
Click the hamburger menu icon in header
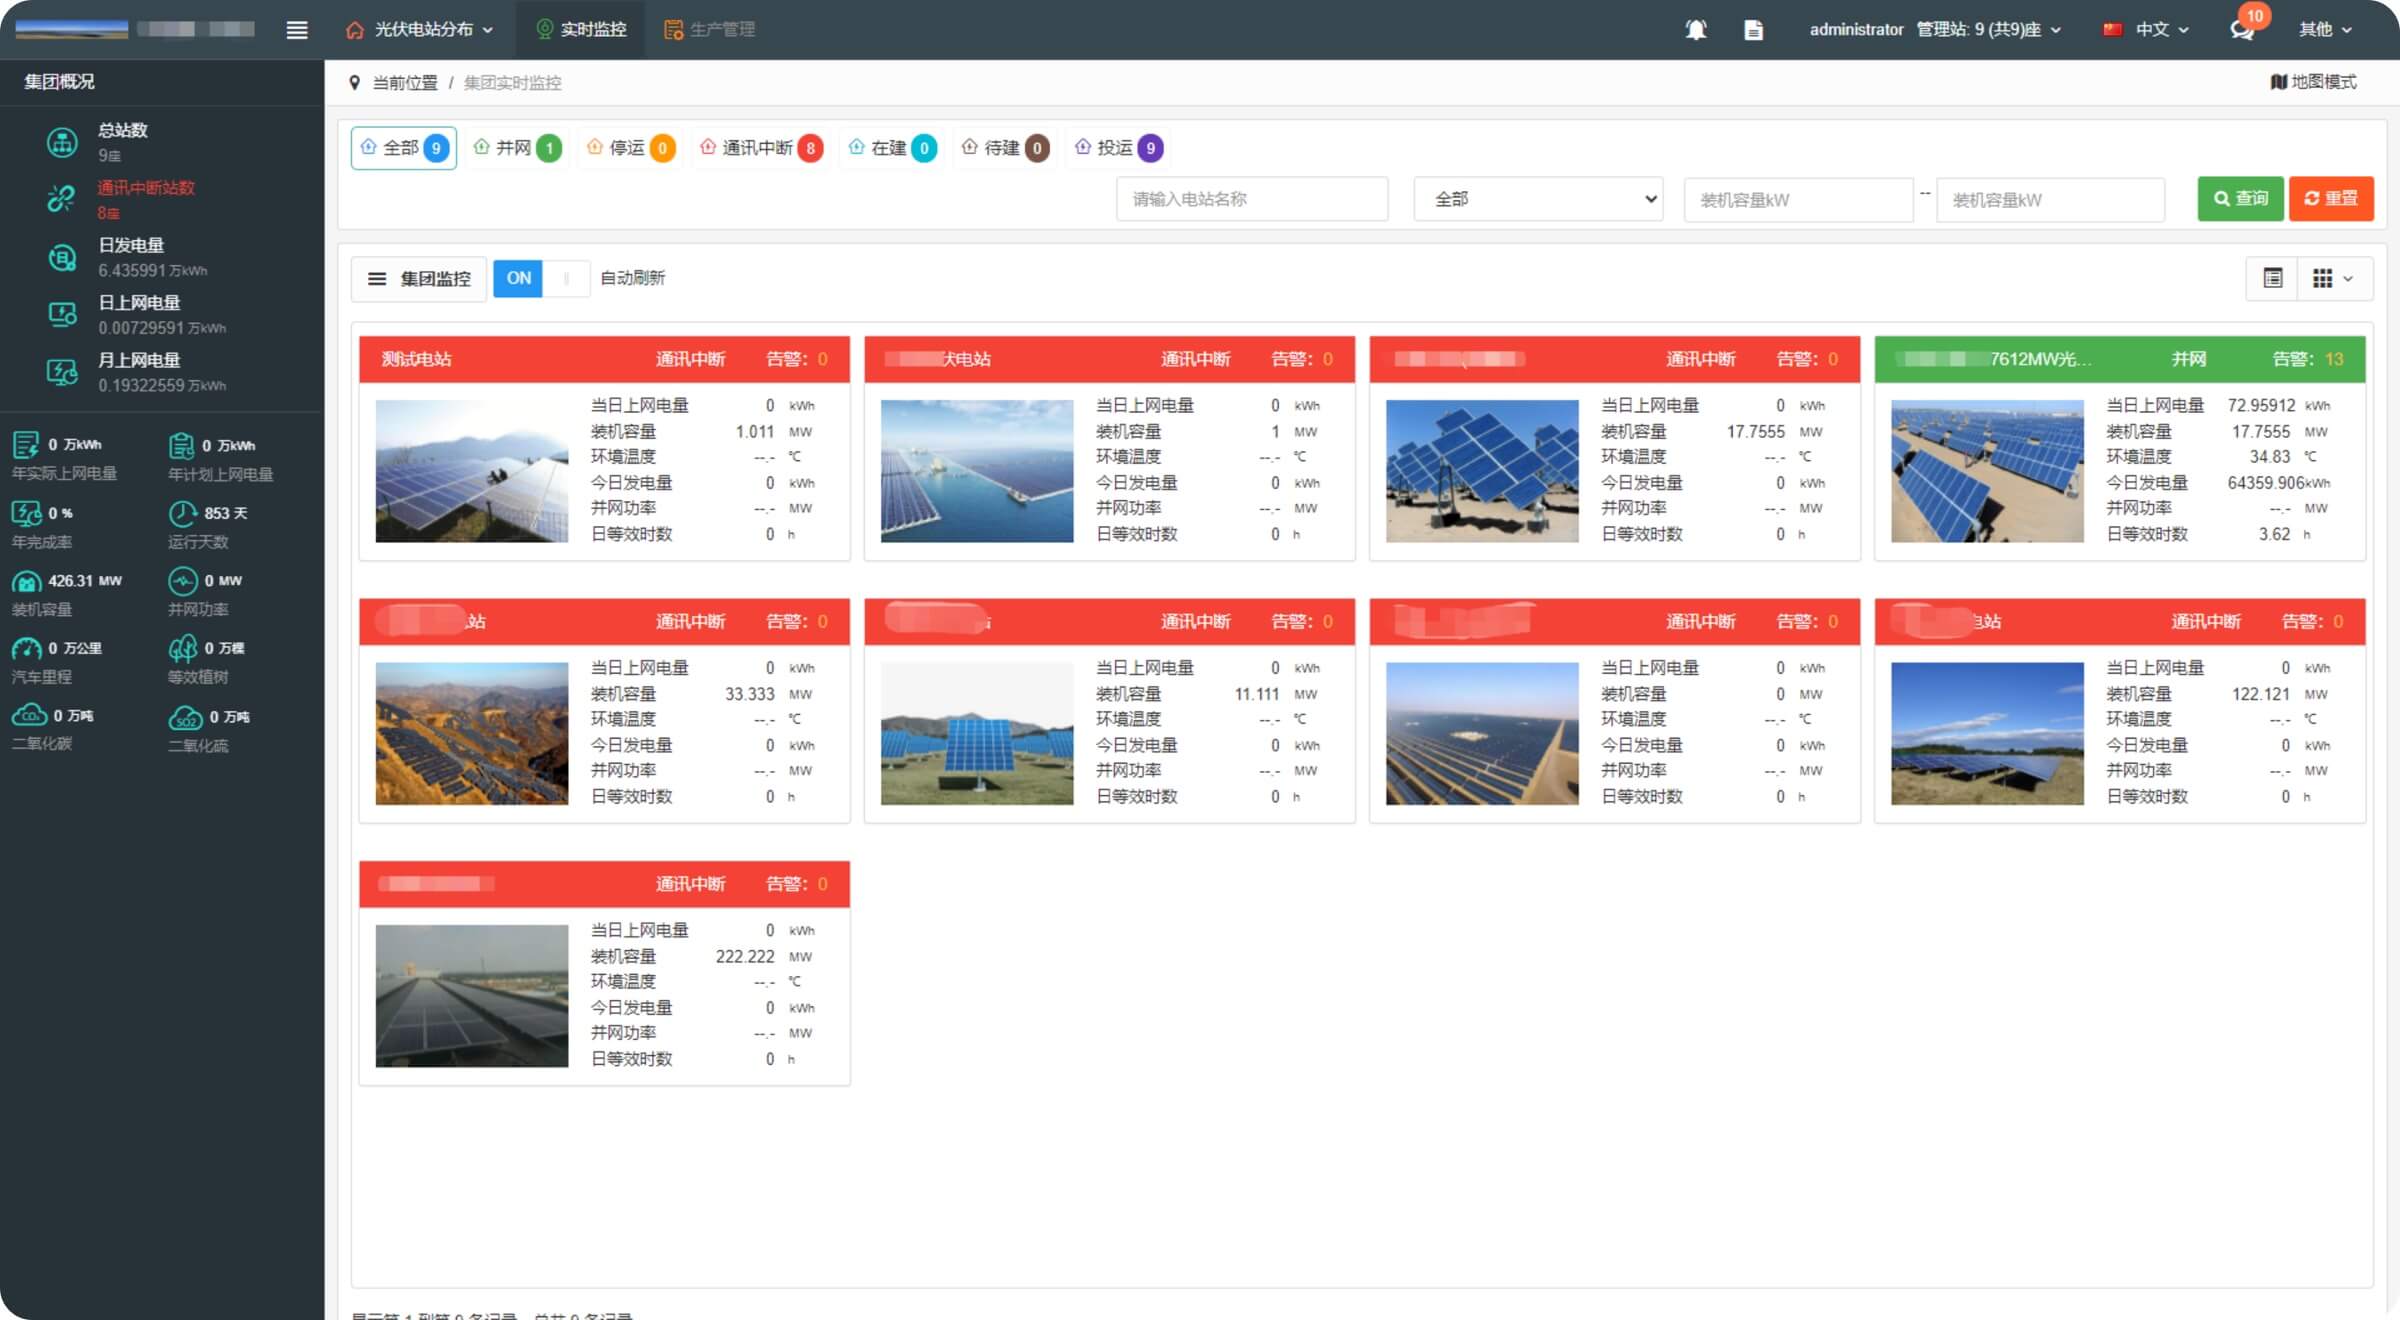tap(296, 30)
